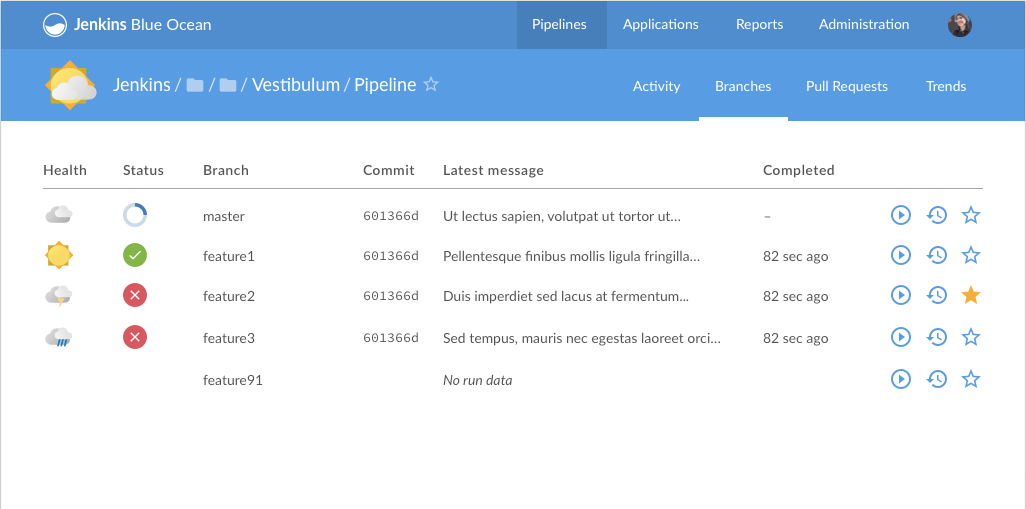Click the master running progress indicator
Image resolution: width=1026 pixels, height=509 pixels.
pos(135,215)
